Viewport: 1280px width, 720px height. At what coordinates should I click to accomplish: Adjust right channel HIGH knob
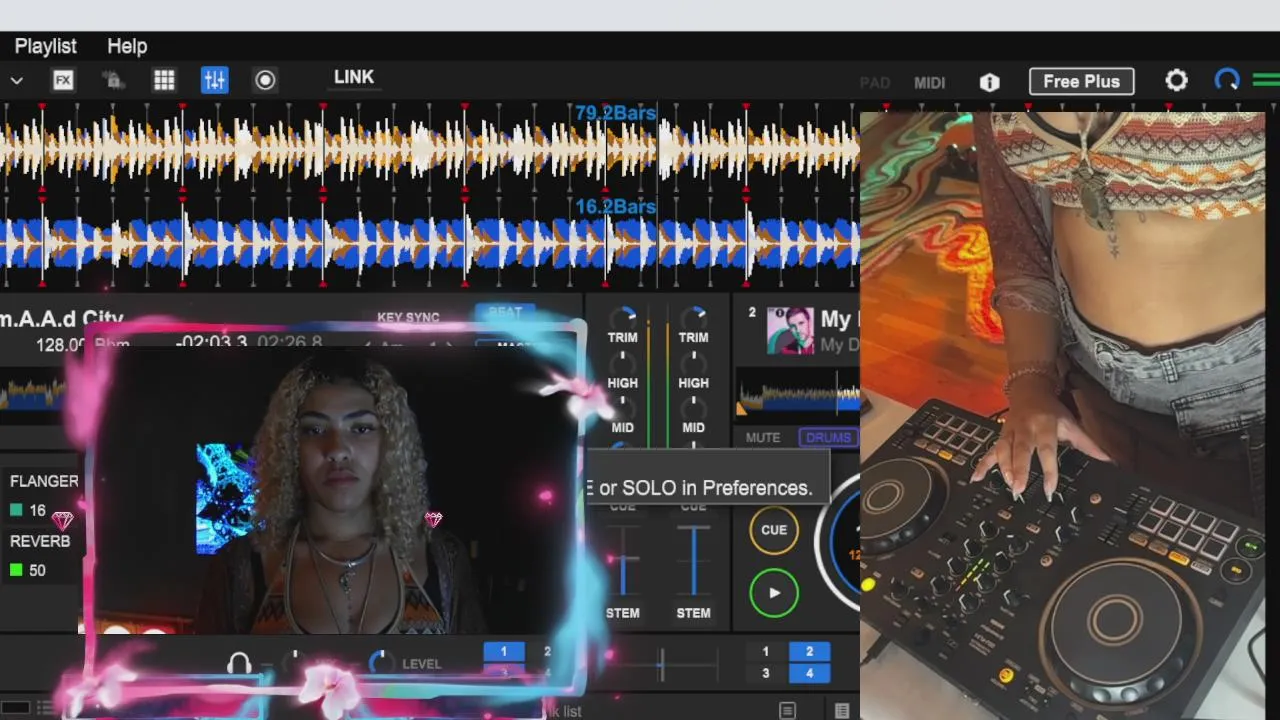coord(693,362)
